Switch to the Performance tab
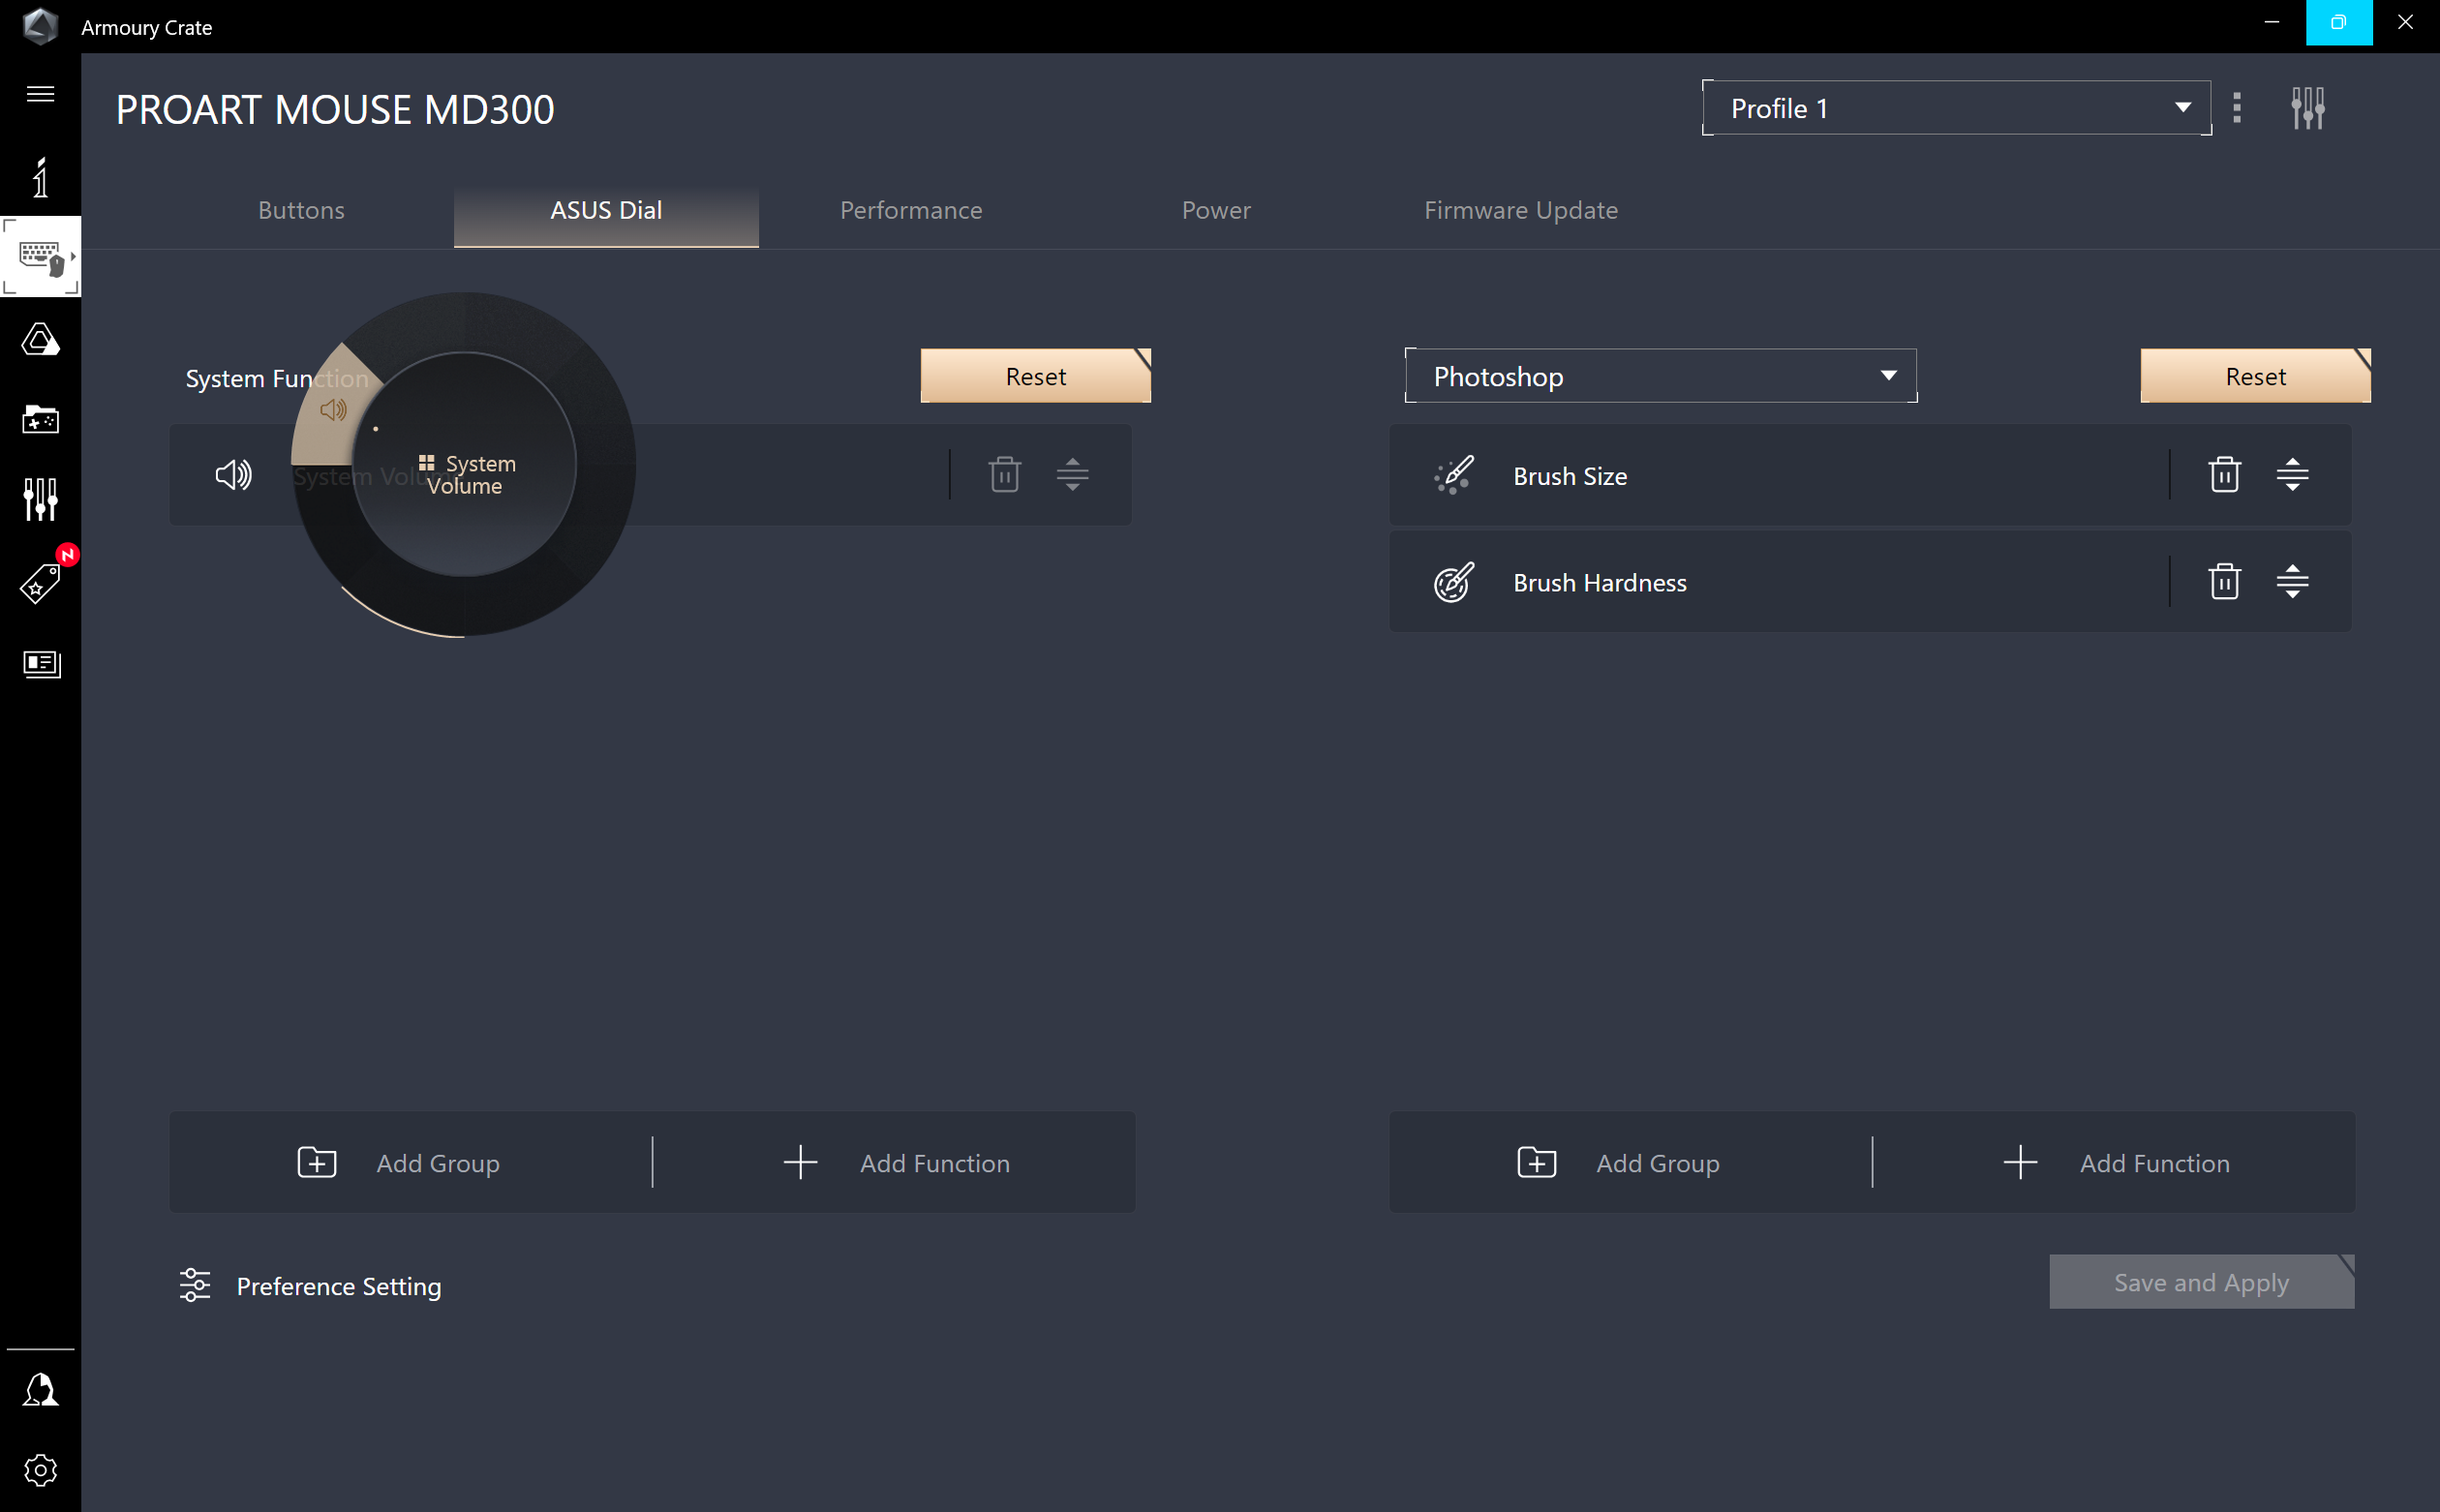This screenshot has width=2440, height=1512. (911, 210)
